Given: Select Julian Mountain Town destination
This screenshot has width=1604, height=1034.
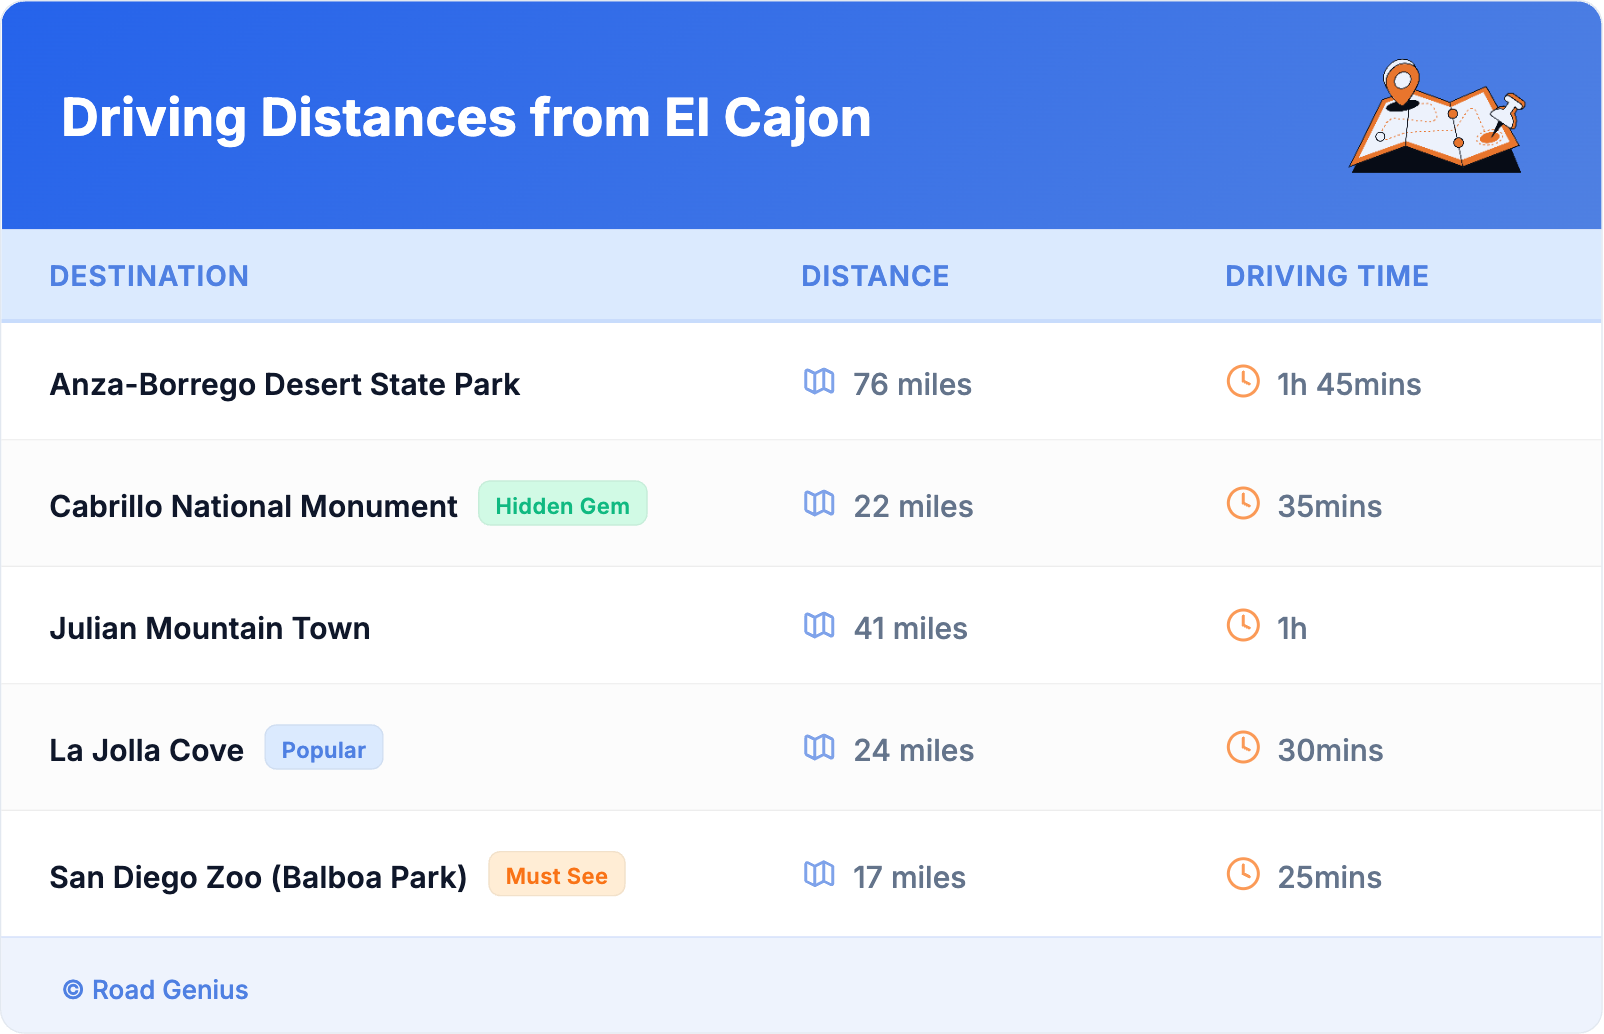Looking at the screenshot, I should (210, 629).
